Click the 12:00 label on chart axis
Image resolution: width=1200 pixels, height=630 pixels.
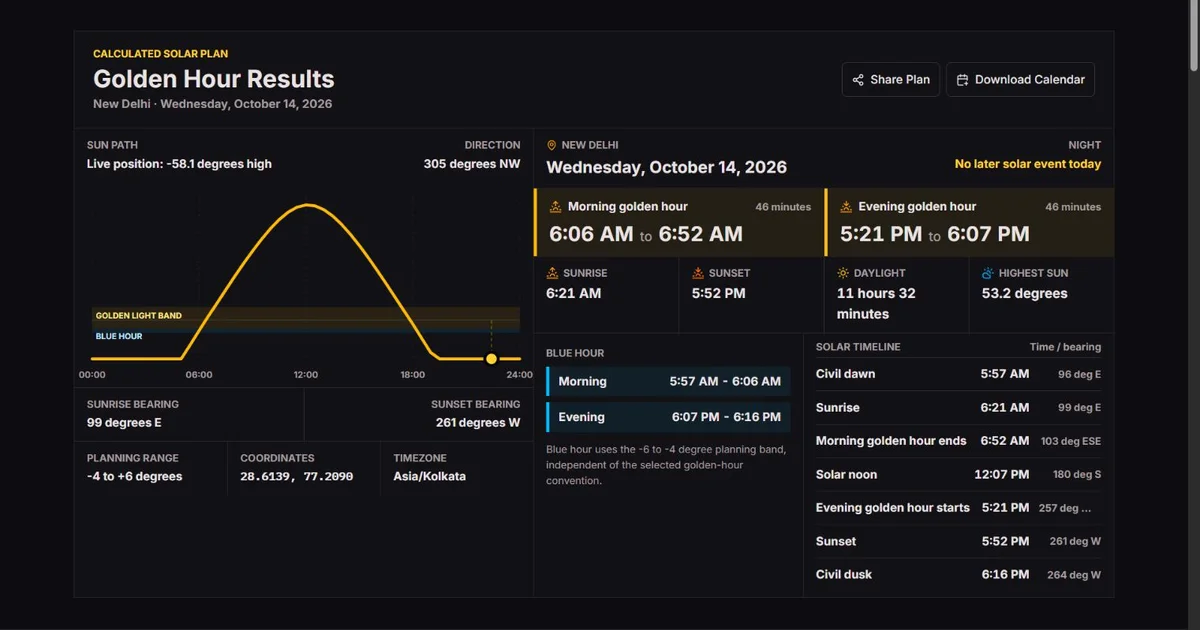pos(306,375)
